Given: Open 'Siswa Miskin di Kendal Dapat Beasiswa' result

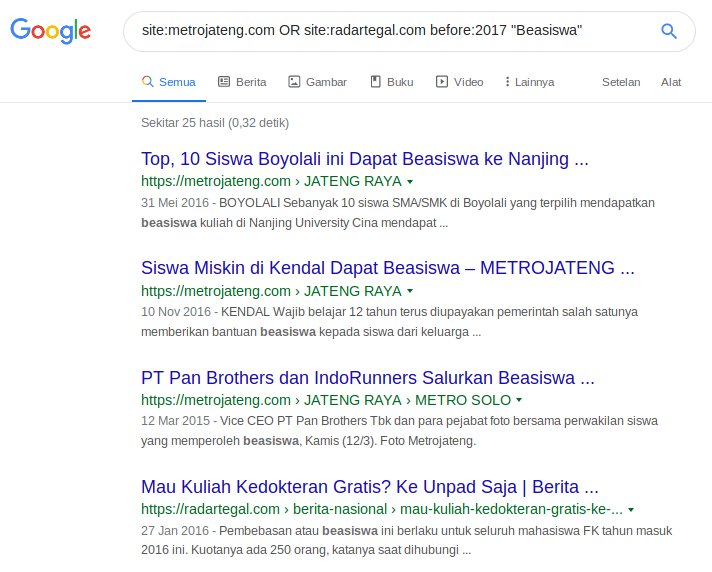Looking at the screenshot, I should click(x=388, y=268).
